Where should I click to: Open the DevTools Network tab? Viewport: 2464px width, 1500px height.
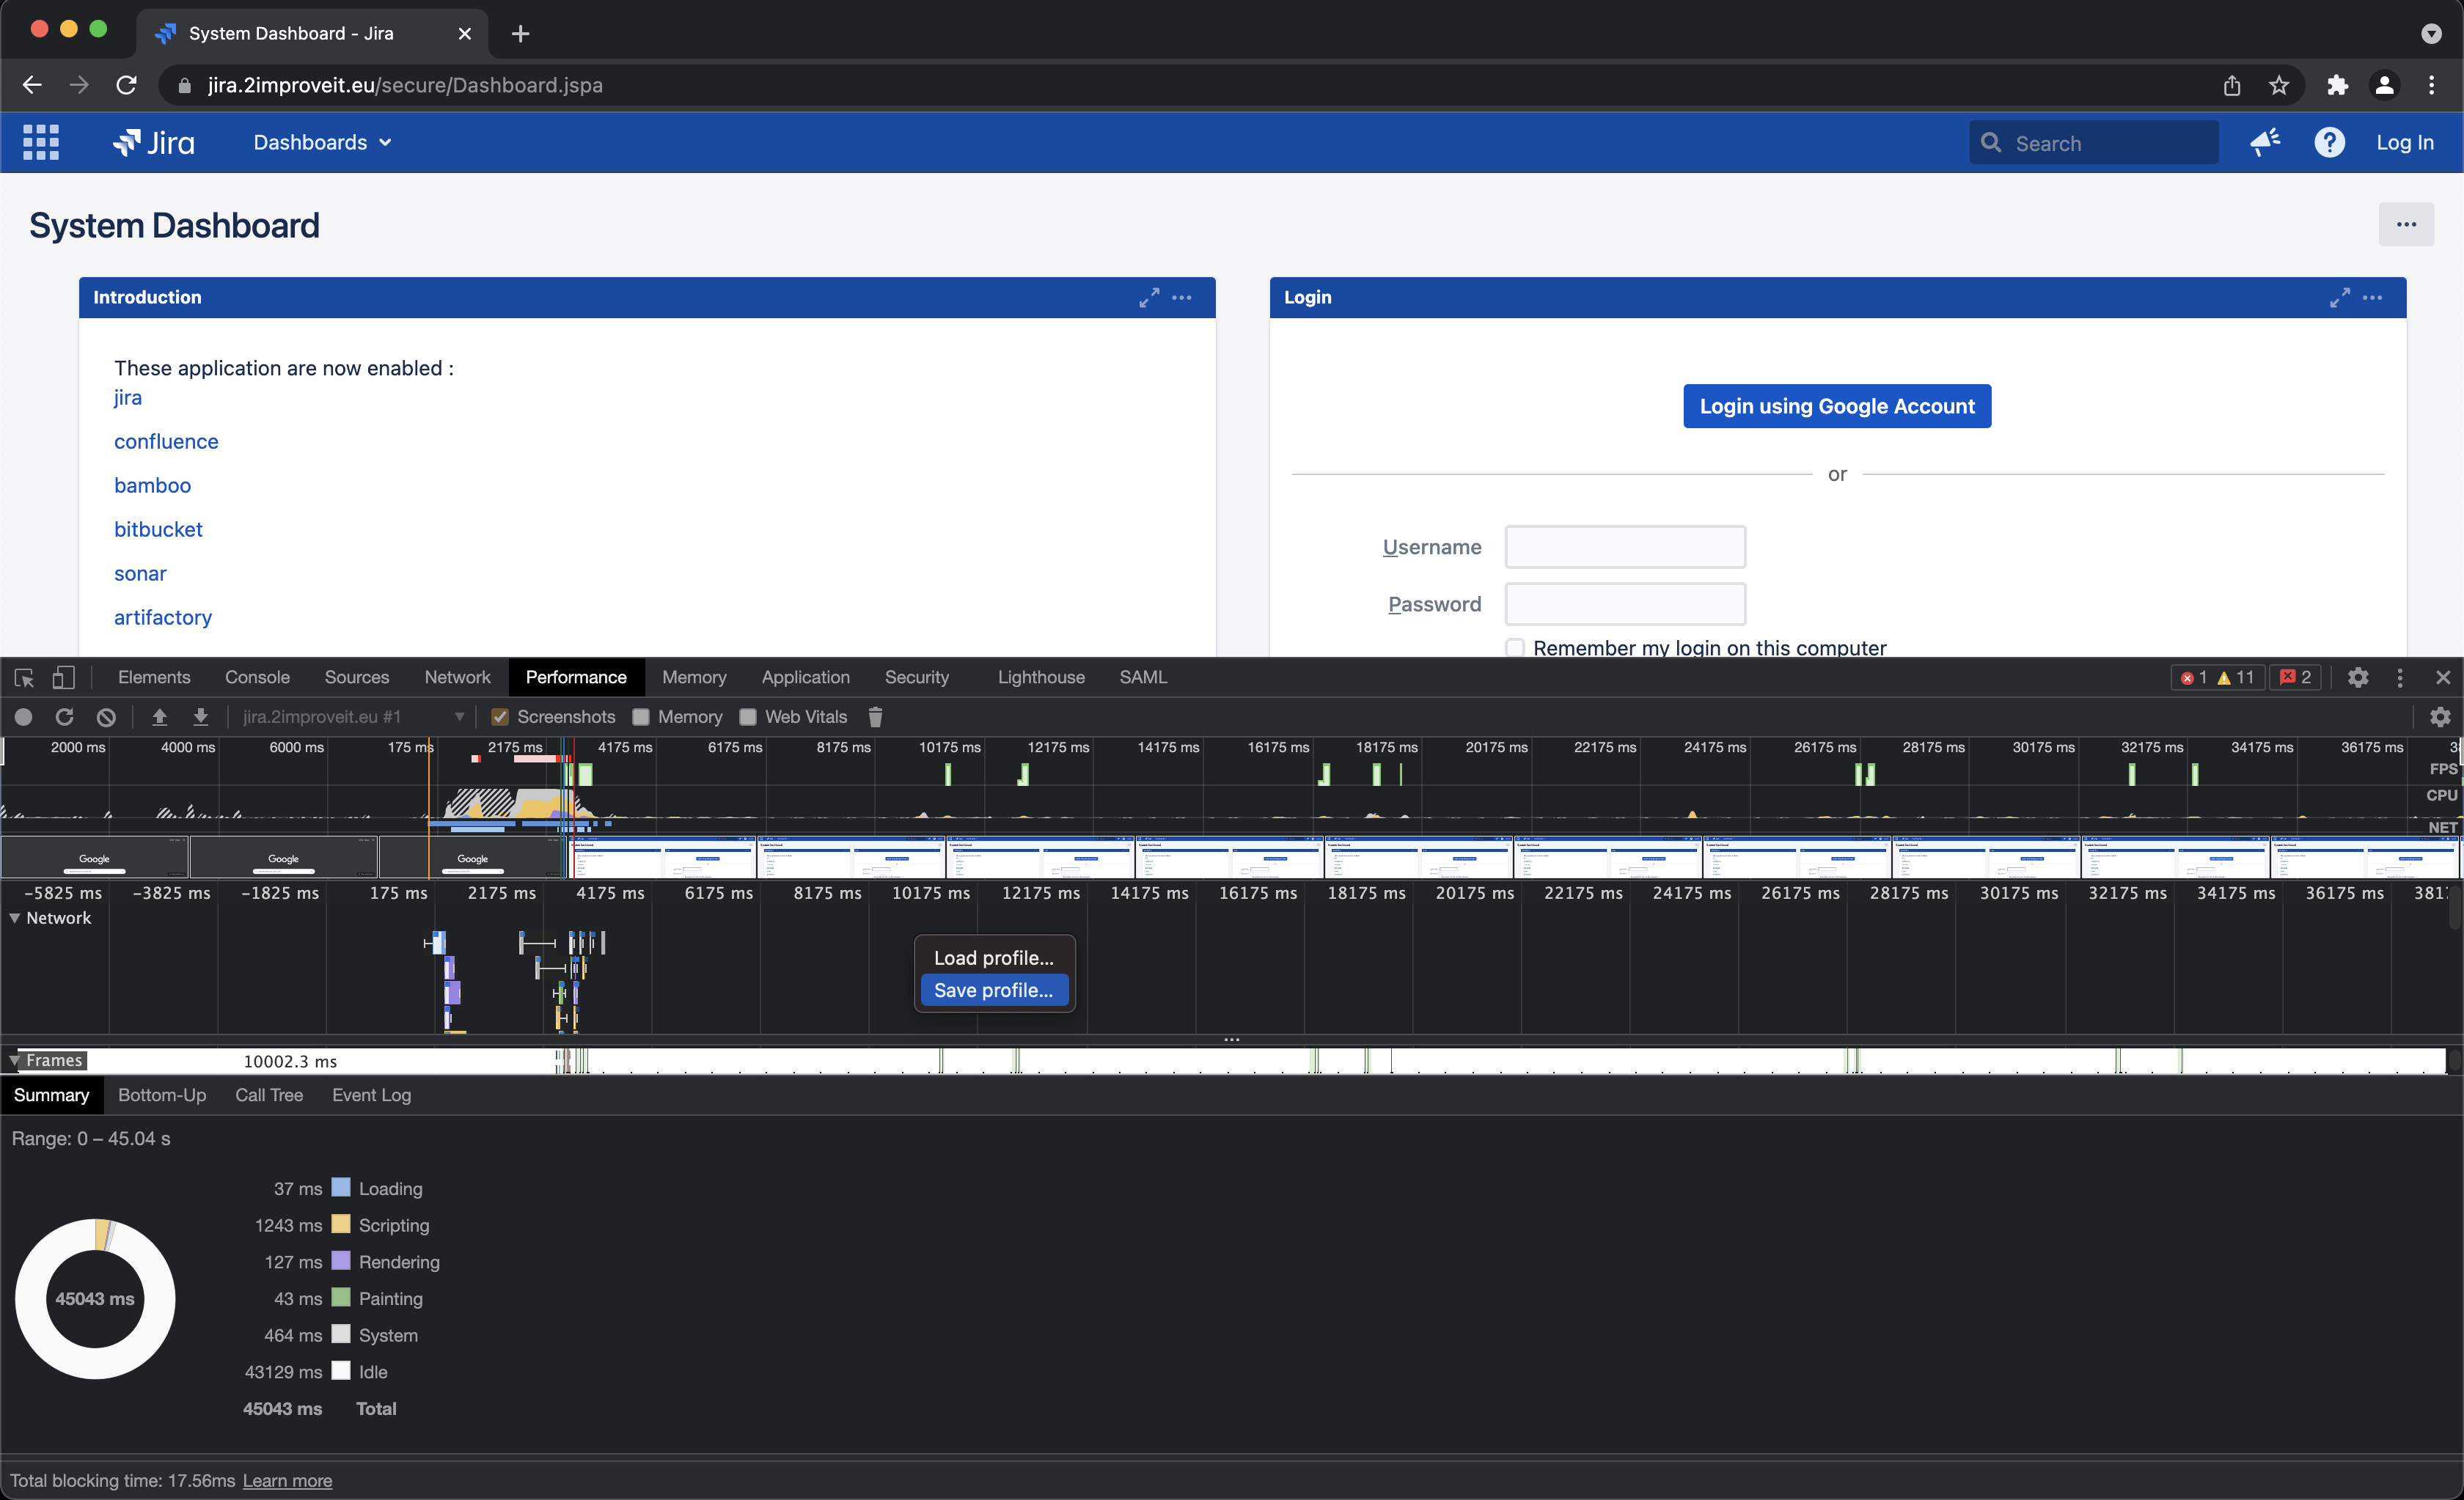(457, 678)
